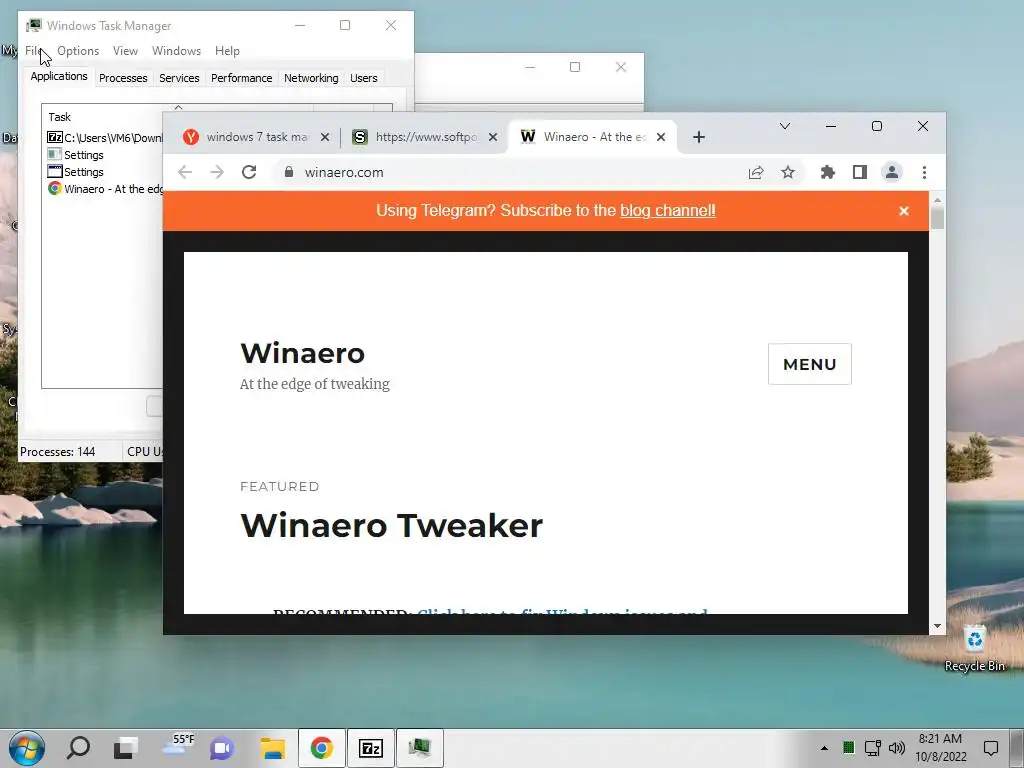Open the volume speaker tray icon

897,748
